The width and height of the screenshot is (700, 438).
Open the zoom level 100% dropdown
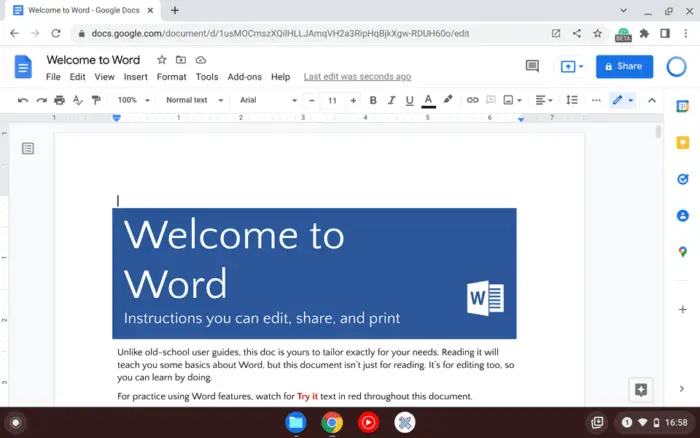click(x=133, y=100)
